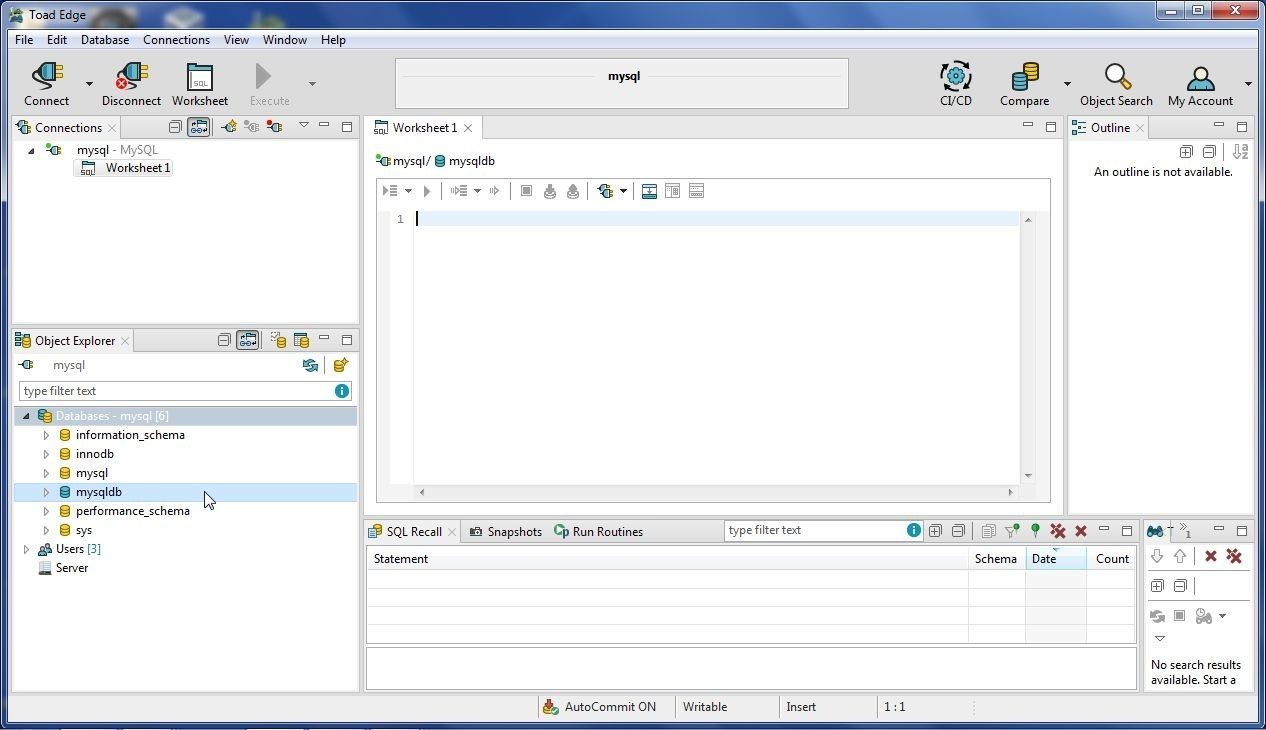This screenshot has width=1266, height=730.
Task: Open the Window menu
Action: pyautogui.click(x=285, y=40)
